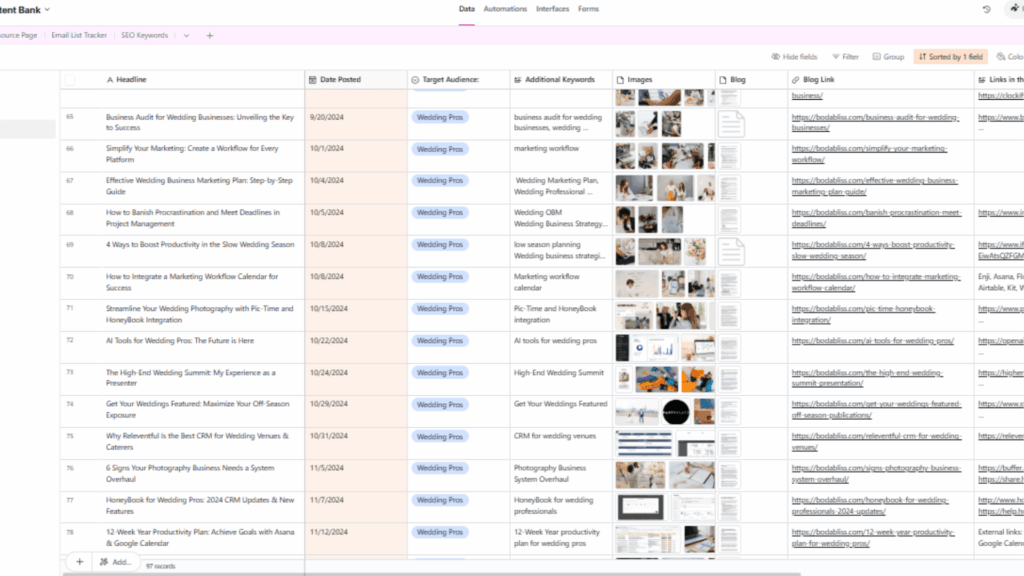
Task: Expand the hidden tables list chevron
Action: pos(186,35)
